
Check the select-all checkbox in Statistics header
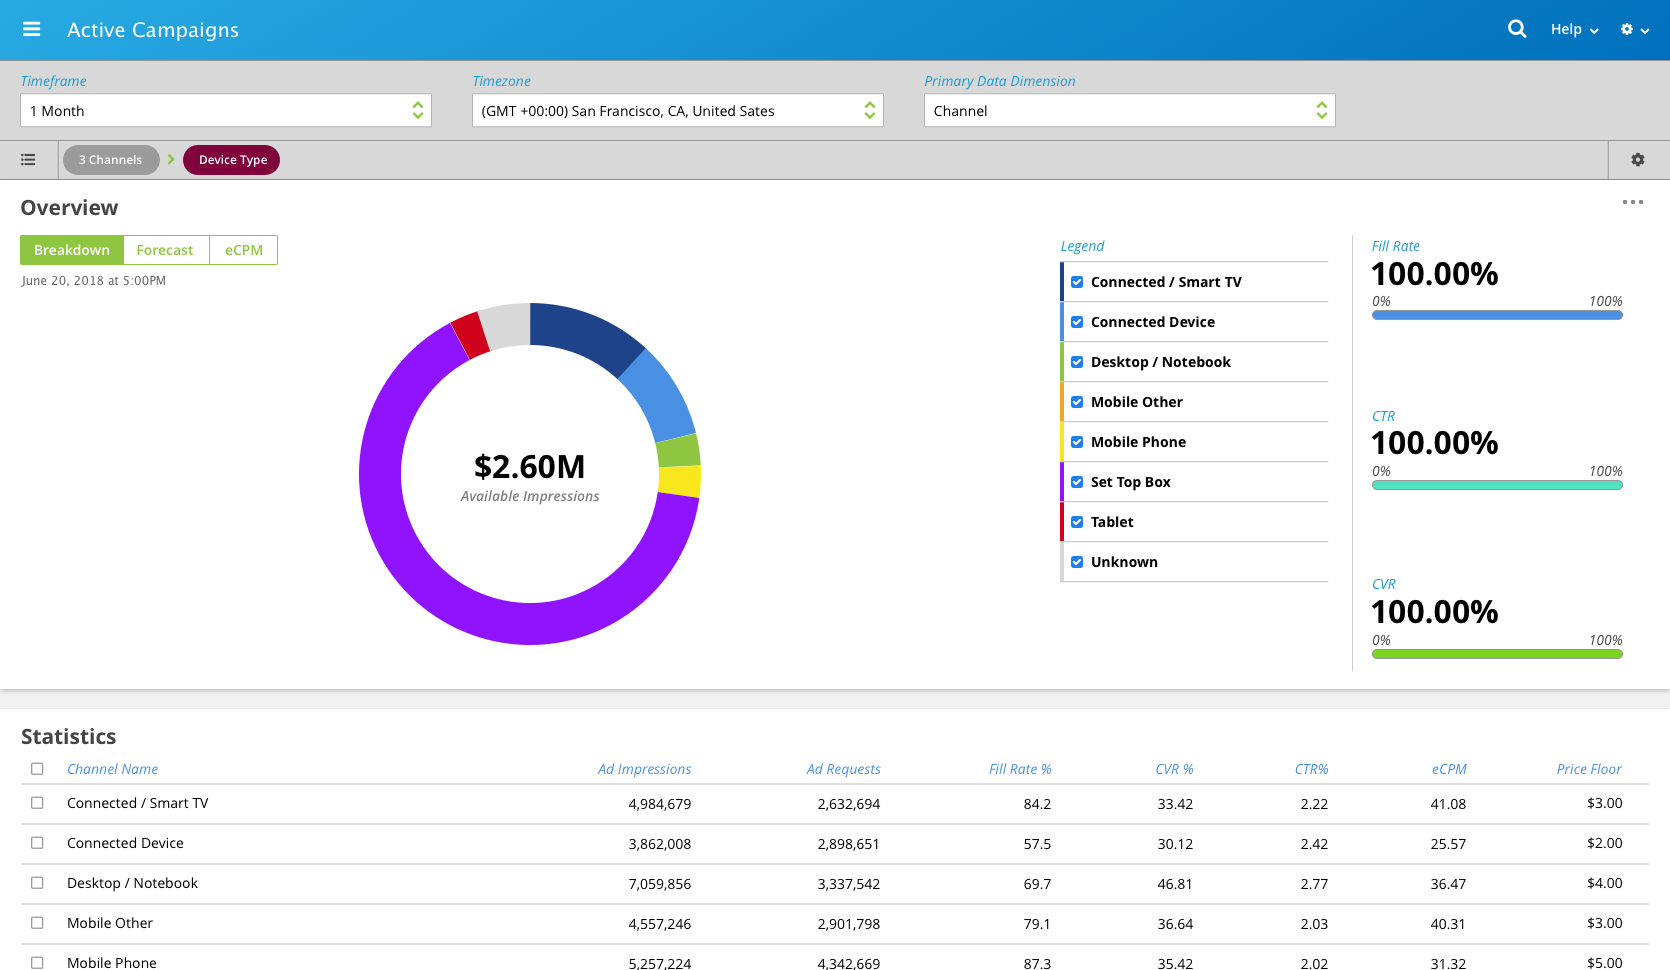click(x=37, y=769)
